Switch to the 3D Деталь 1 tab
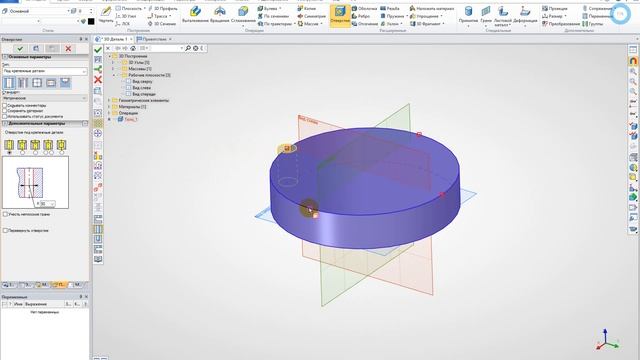This screenshot has height=360, width=640. point(113,39)
